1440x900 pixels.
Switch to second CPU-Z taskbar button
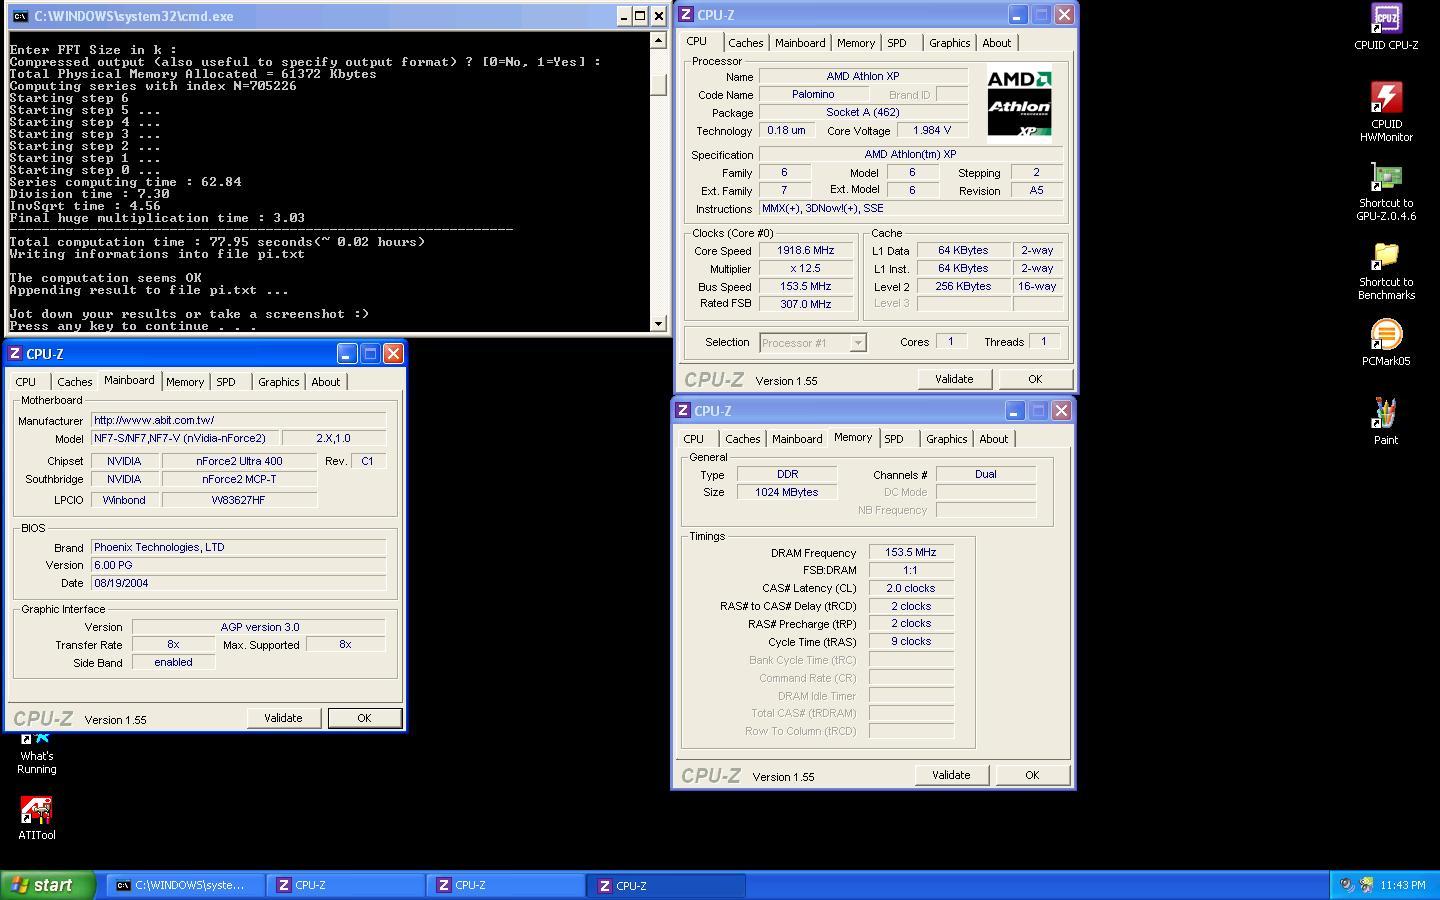(506, 885)
